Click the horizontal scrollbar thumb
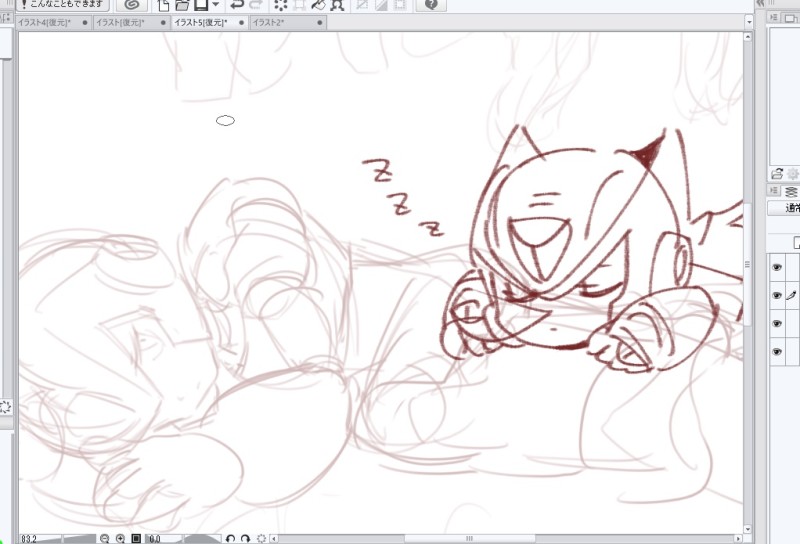Screen dimensions: 800x544 point(470,539)
